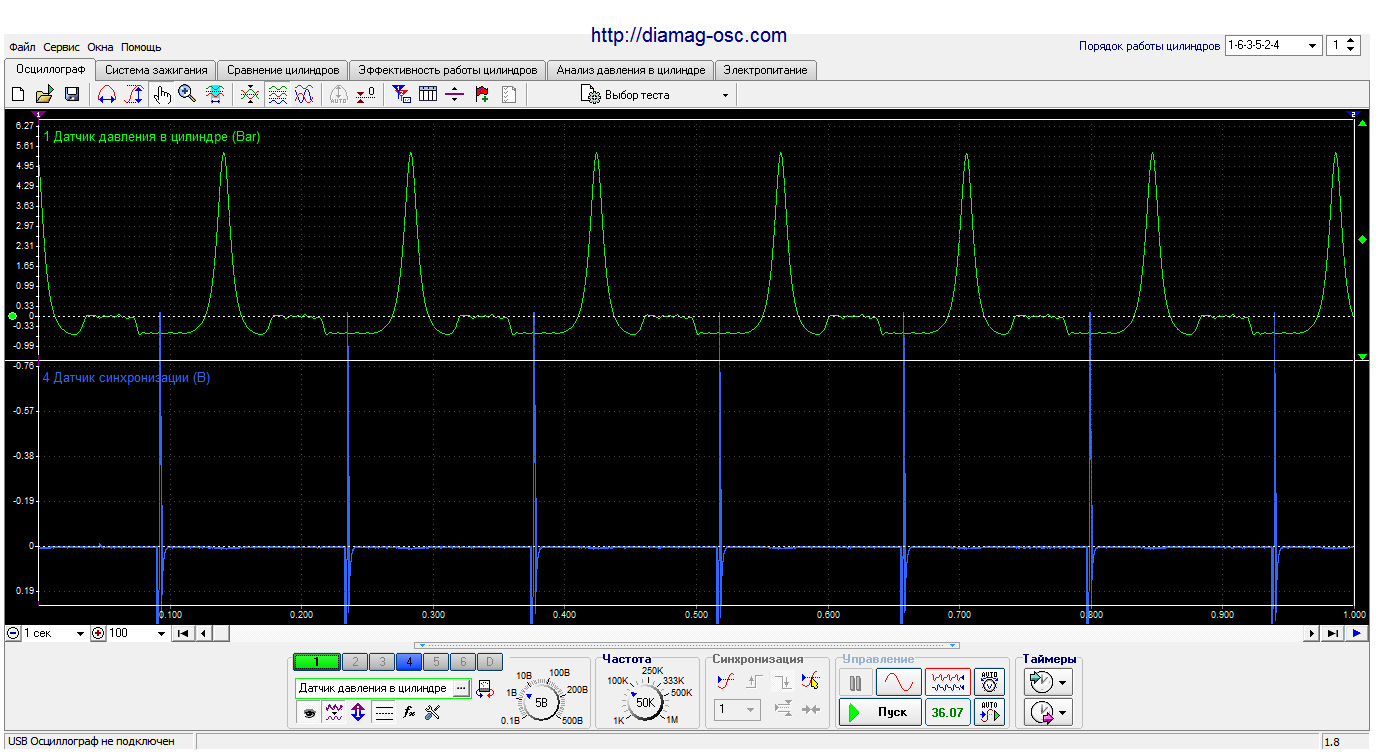Open the cylinder firing order dropdown
1382x754 pixels.
pos(1311,46)
